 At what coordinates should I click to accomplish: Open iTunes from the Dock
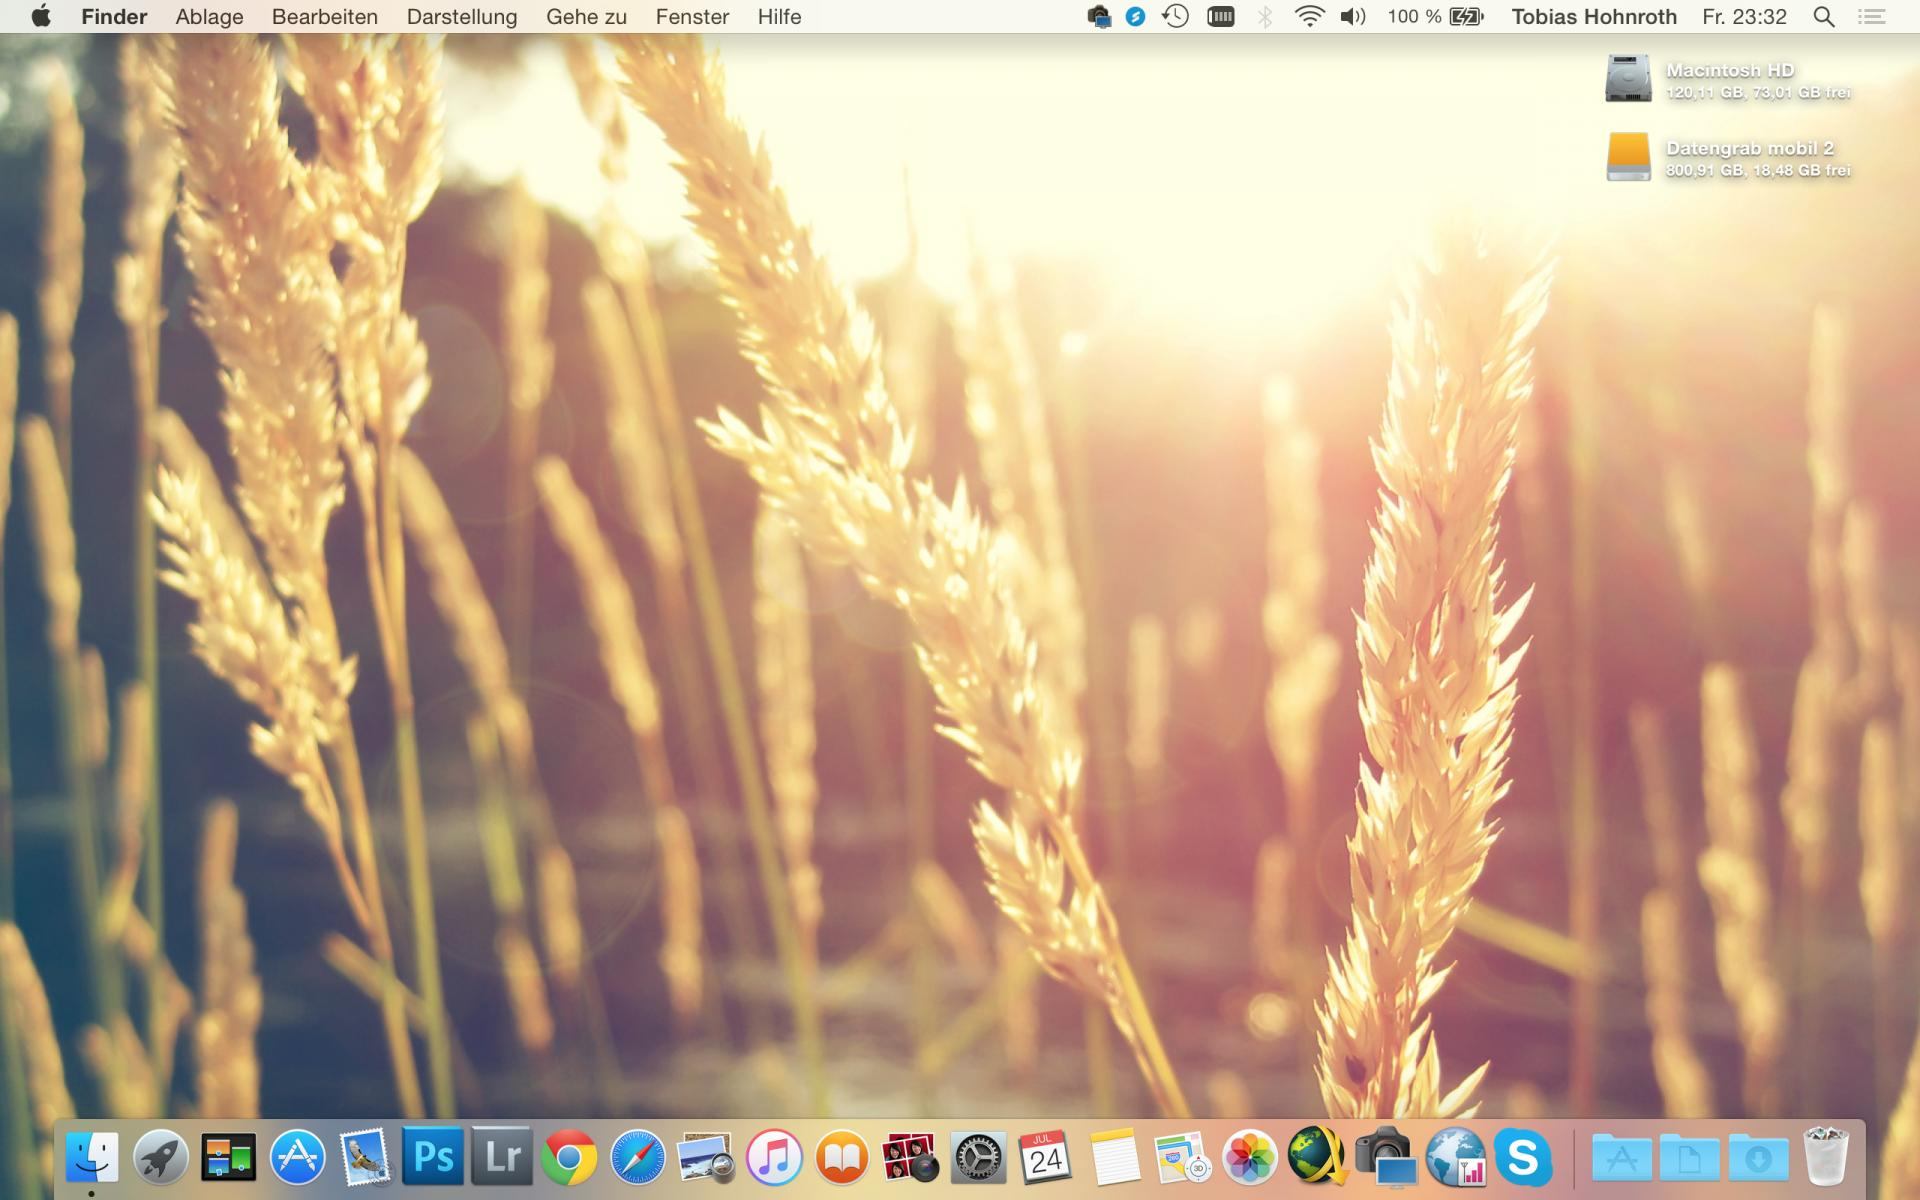pos(774,1158)
